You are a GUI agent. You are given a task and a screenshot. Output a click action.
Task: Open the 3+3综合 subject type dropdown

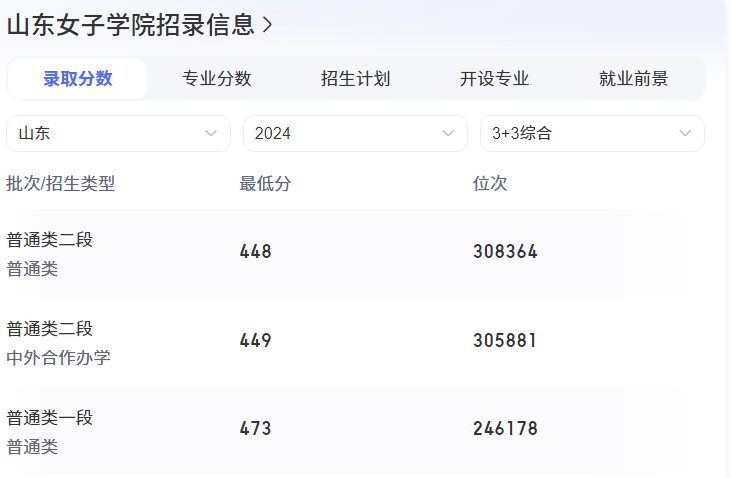(592, 133)
